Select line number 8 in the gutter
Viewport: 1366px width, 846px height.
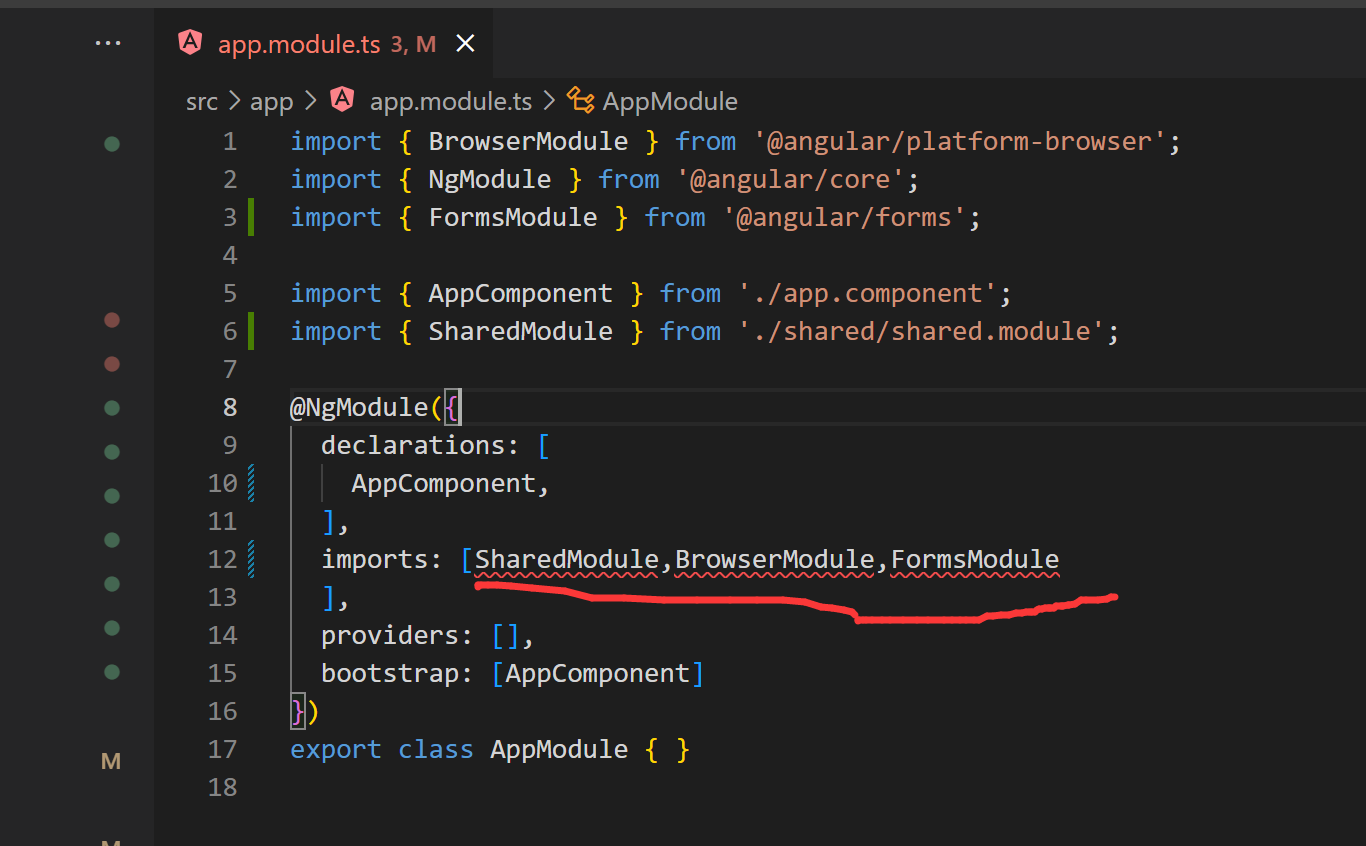coord(230,408)
